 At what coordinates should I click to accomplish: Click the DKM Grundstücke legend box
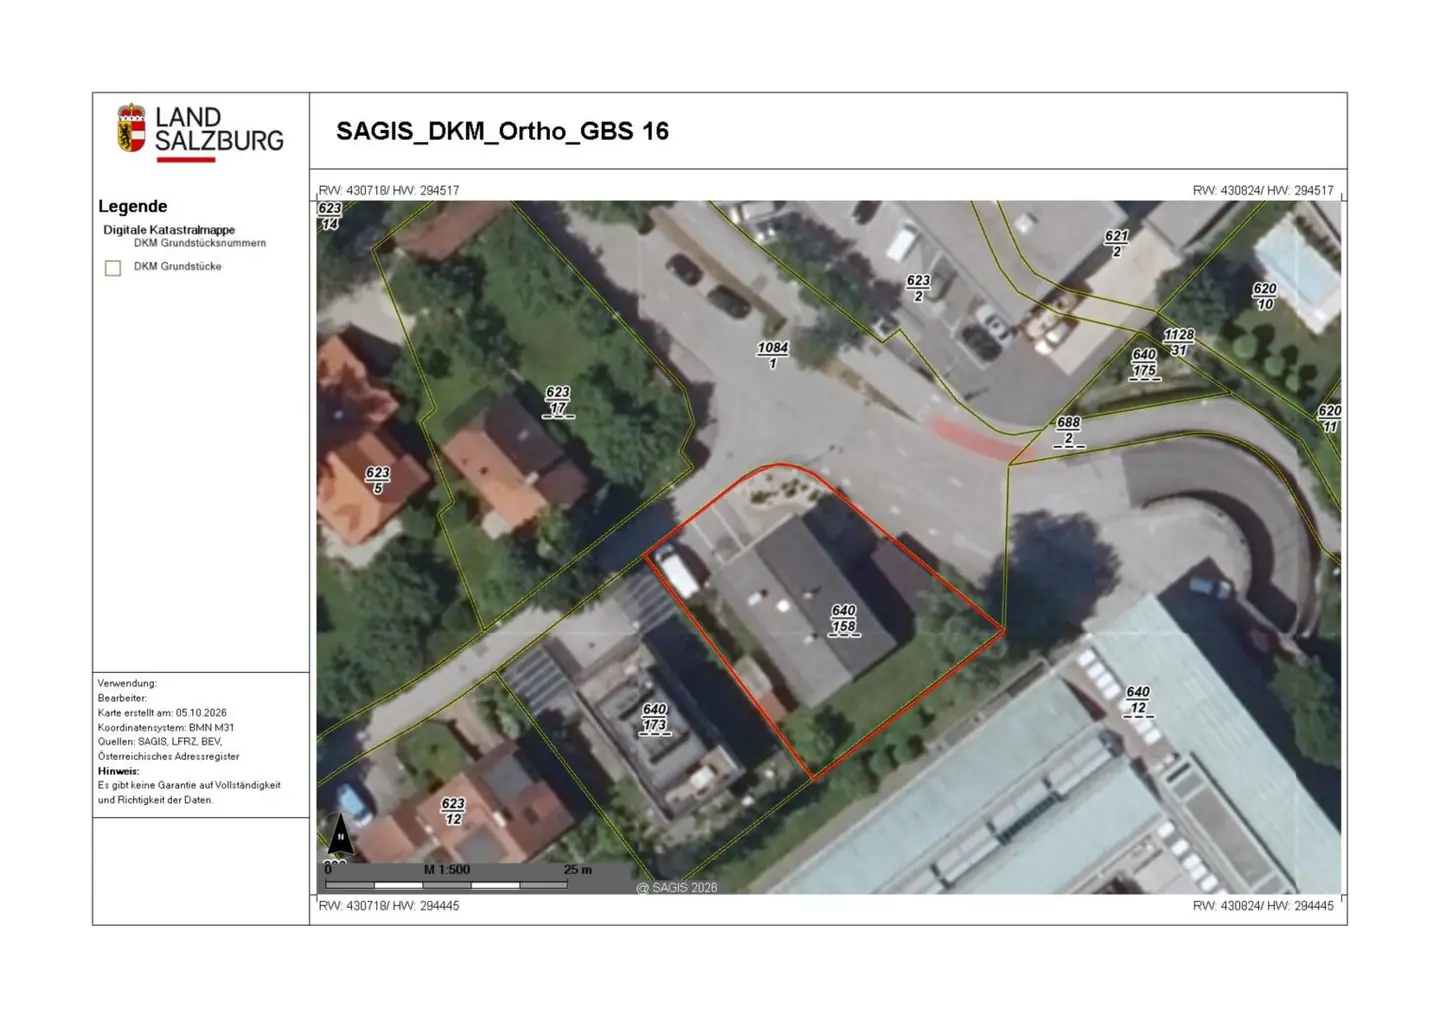[x=113, y=268]
